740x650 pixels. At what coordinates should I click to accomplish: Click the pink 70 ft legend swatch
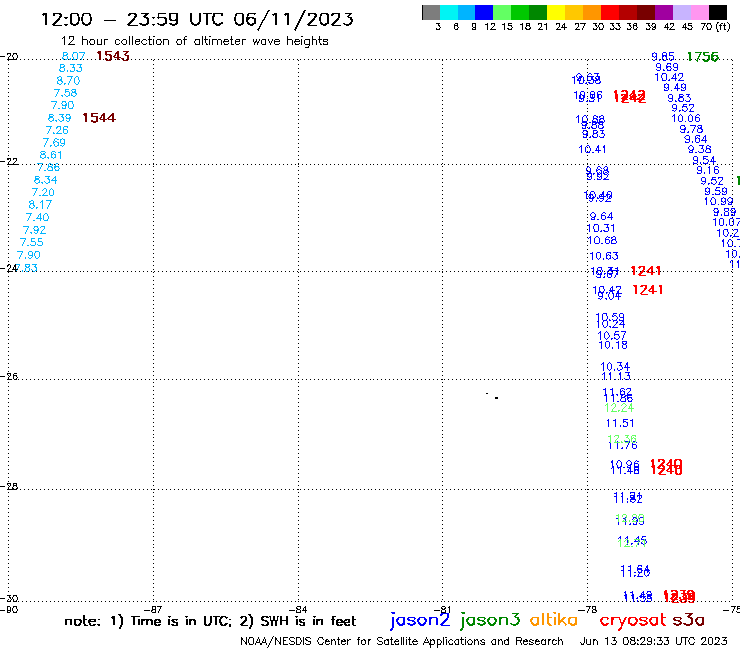[699, 12]
